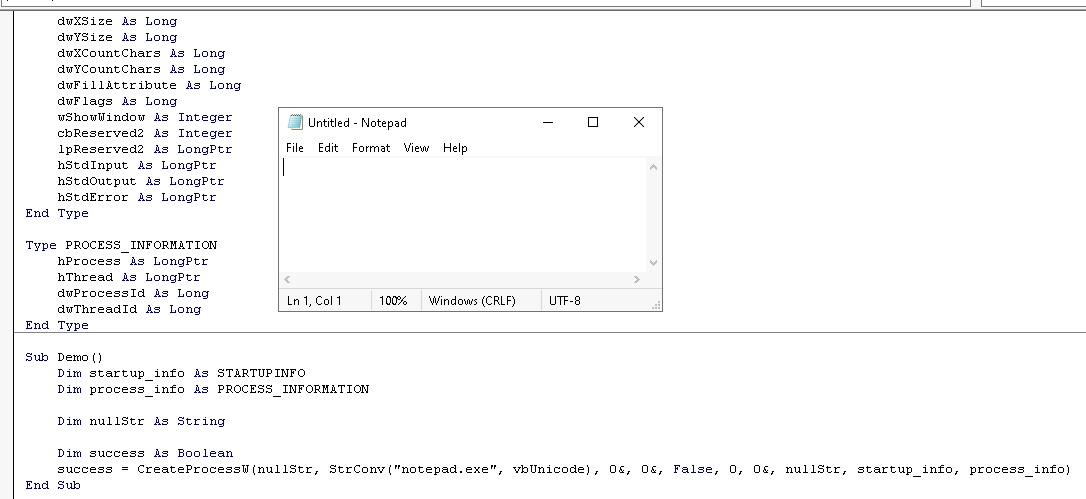Minimize the Notepad window
1086x499 pixels.
tap(548, 122)
